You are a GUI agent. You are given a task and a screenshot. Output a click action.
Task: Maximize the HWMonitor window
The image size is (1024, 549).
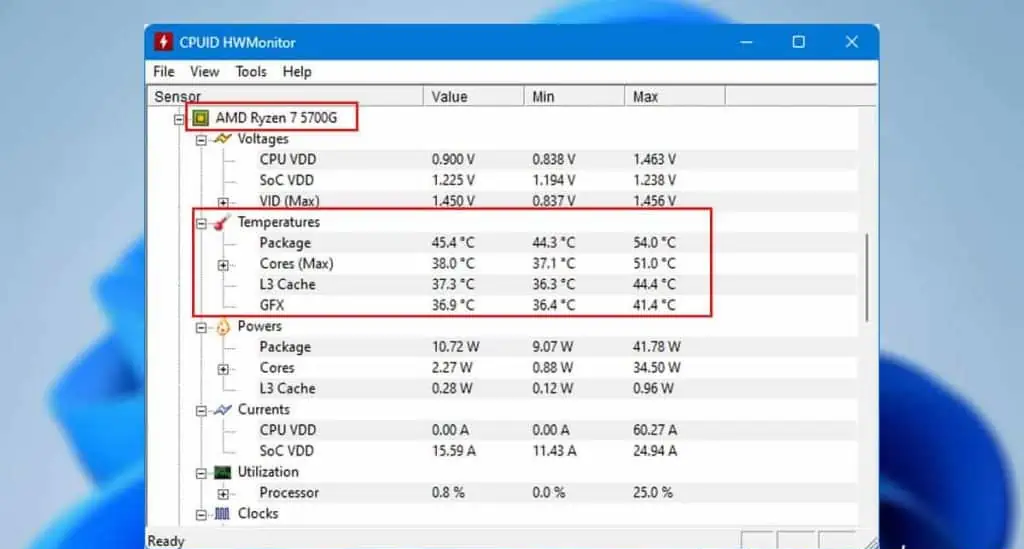[799, 42]
